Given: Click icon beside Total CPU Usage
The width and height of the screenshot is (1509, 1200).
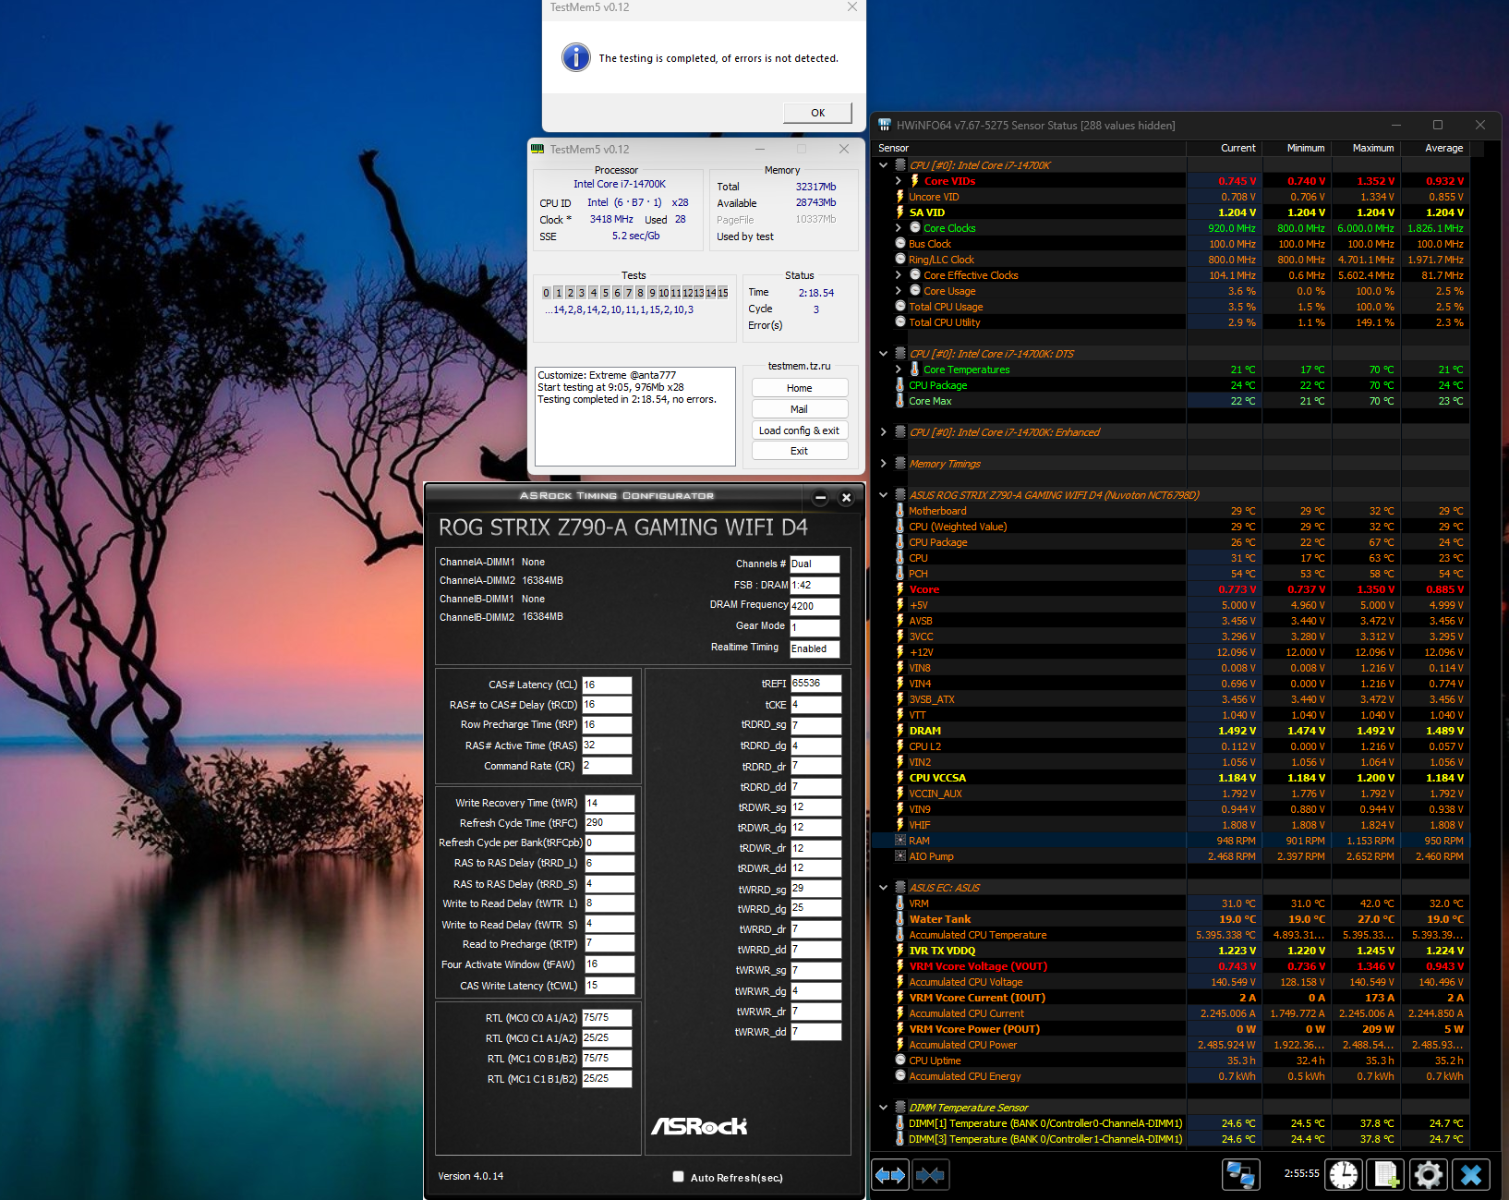Looking at the screenshot, I should click(x=900, y=307).
